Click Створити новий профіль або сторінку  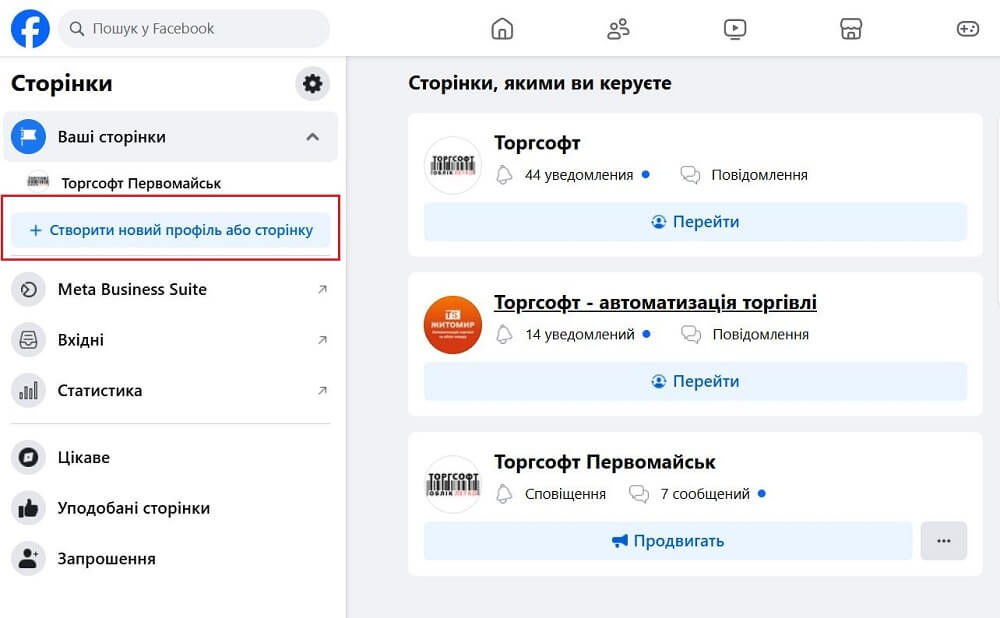pos(170,229)
